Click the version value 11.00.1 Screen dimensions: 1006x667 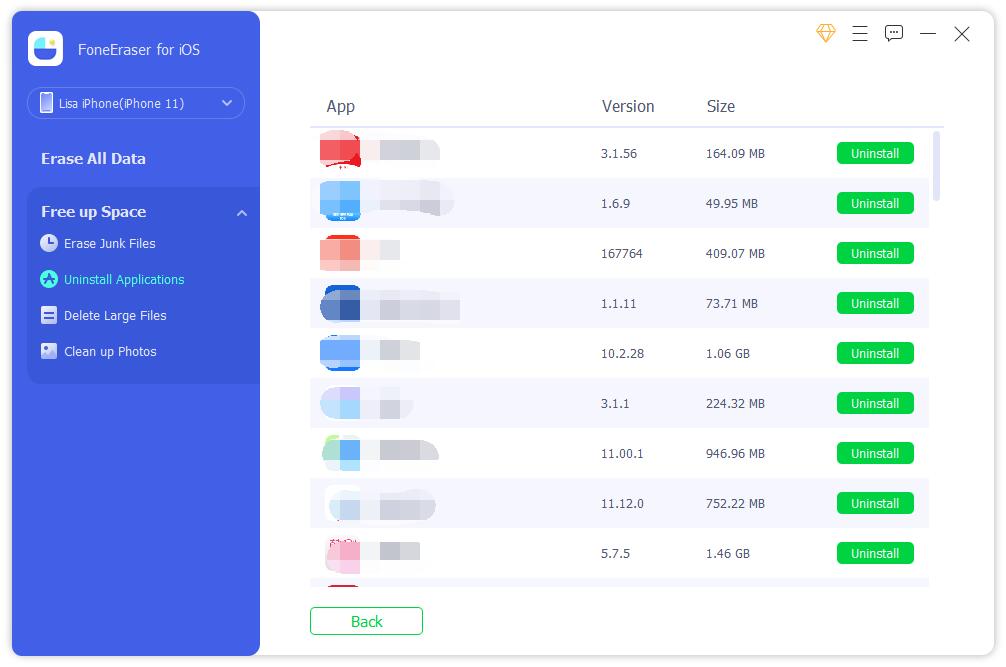tap(622, 453)
